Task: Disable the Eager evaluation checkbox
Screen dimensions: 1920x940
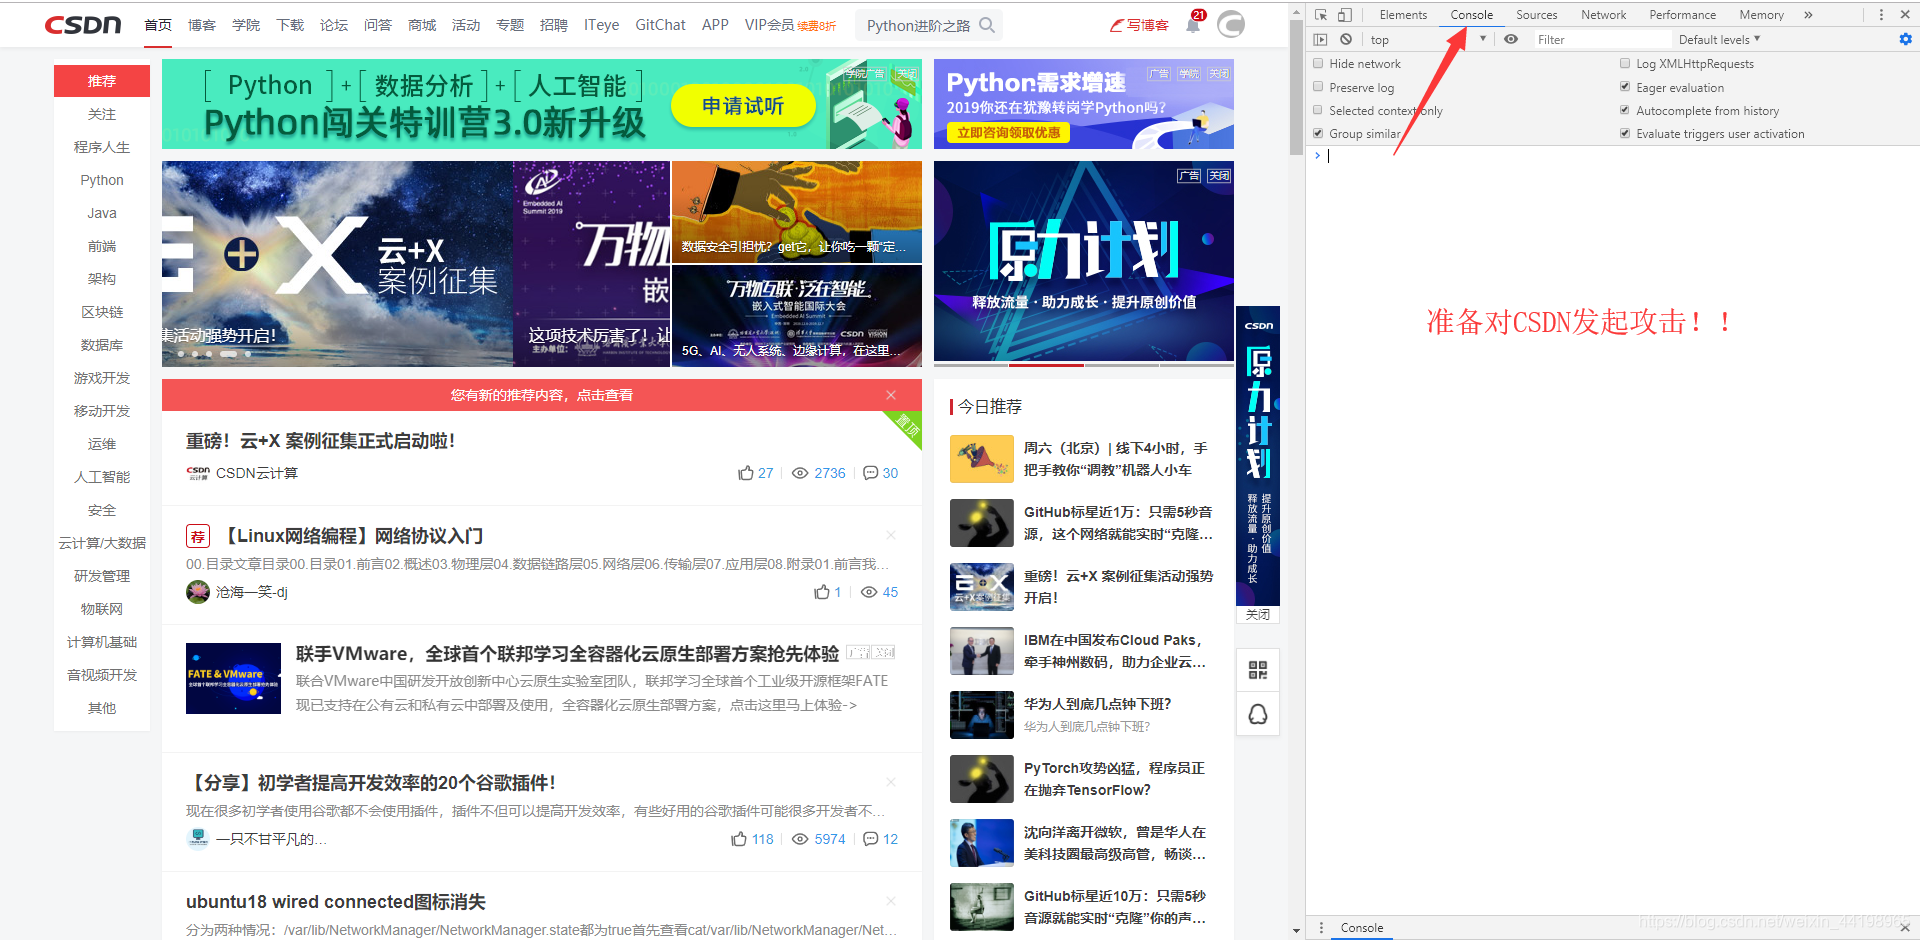Action: (1625, 86)
